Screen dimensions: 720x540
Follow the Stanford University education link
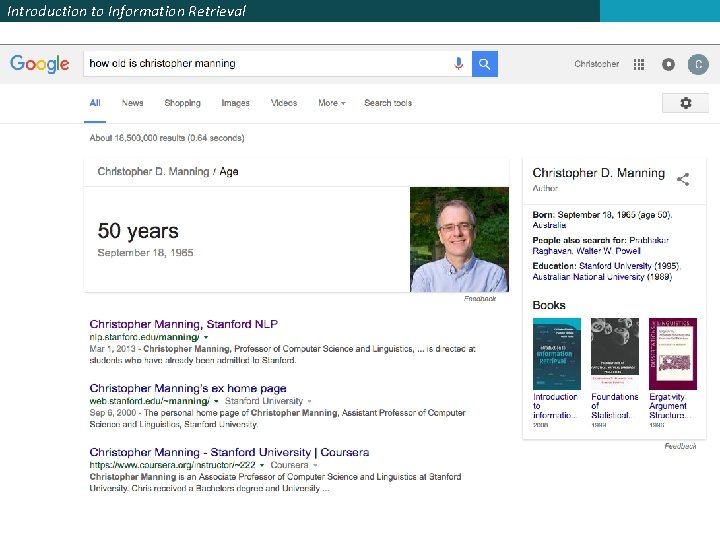615,265
